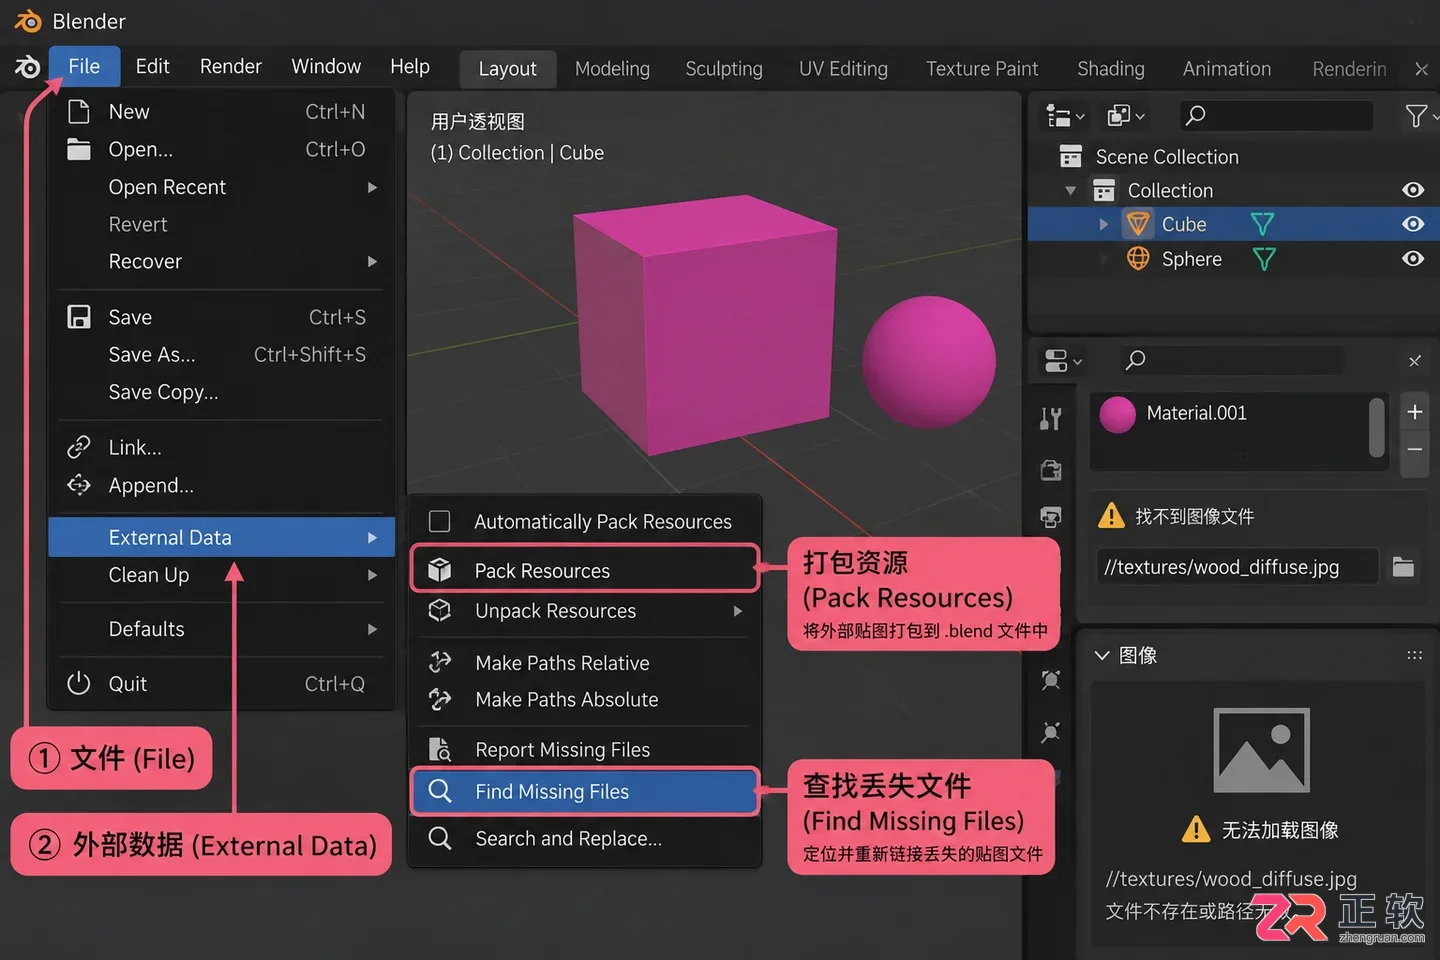Click the outliner search field
Image resolution: width=1440 pixels, height=960 pixels.
tap(1275, 116)
